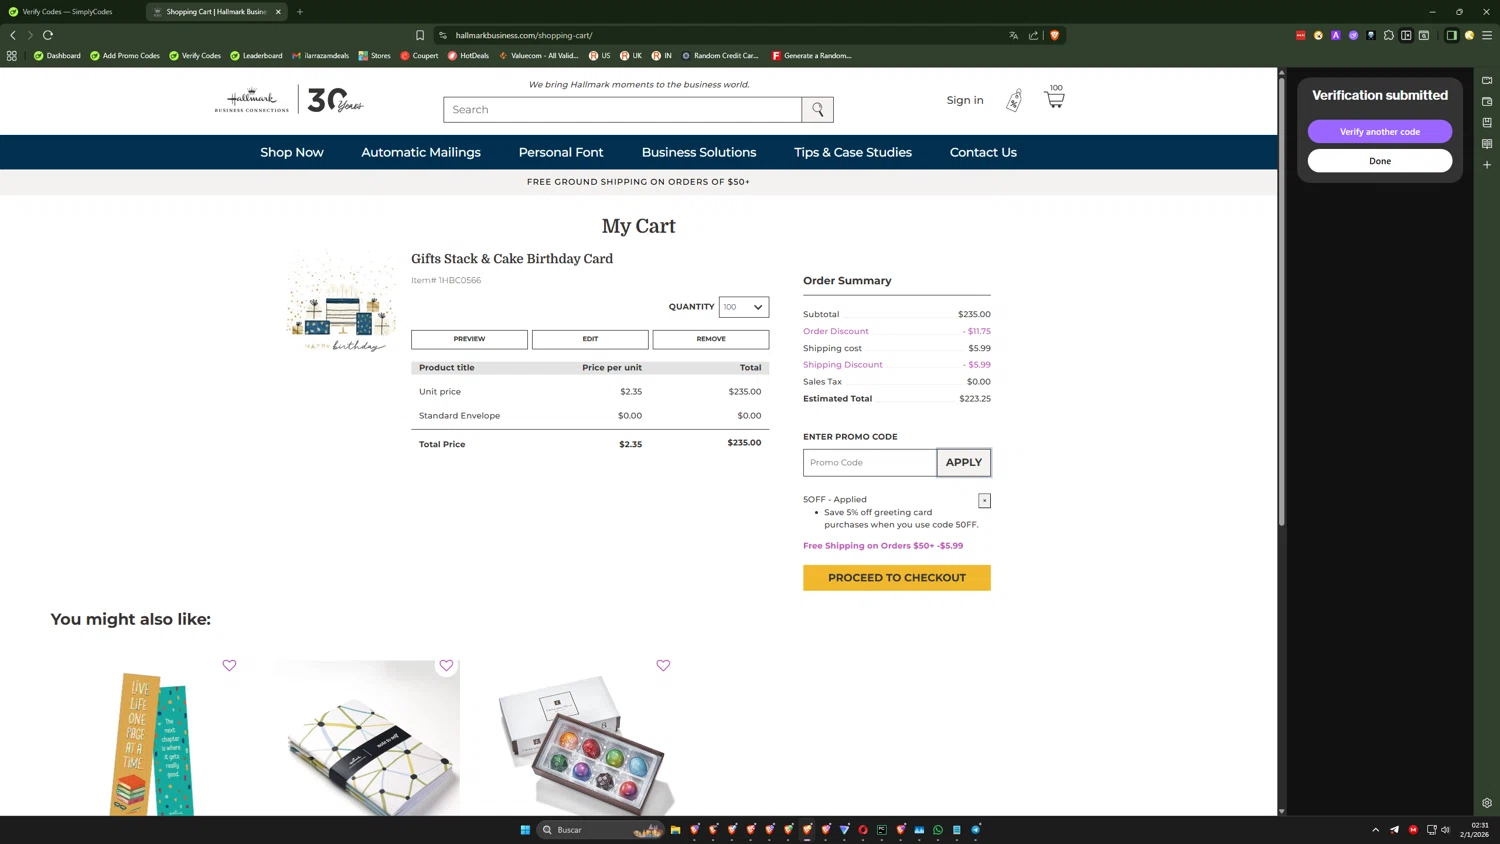
Task: Reload the page with the refresh icon
Action: [x=48, y=35]
